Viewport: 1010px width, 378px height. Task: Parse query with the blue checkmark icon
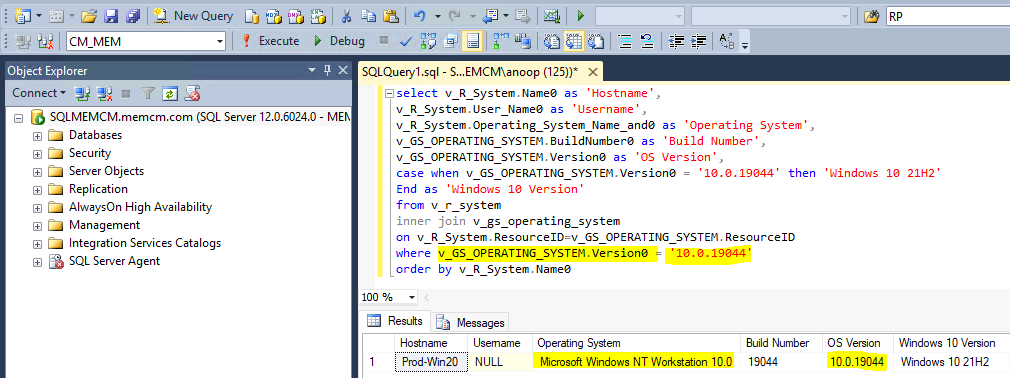point(406,41)
